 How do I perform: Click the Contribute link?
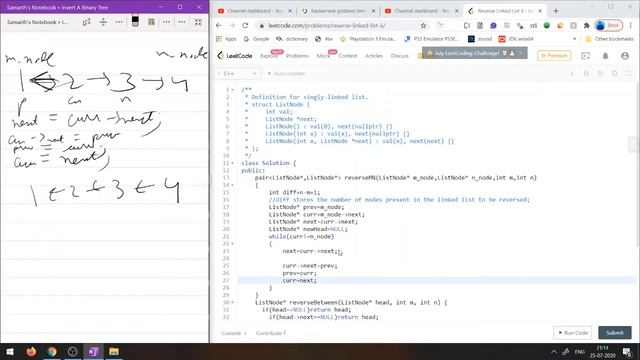point(271,333)
